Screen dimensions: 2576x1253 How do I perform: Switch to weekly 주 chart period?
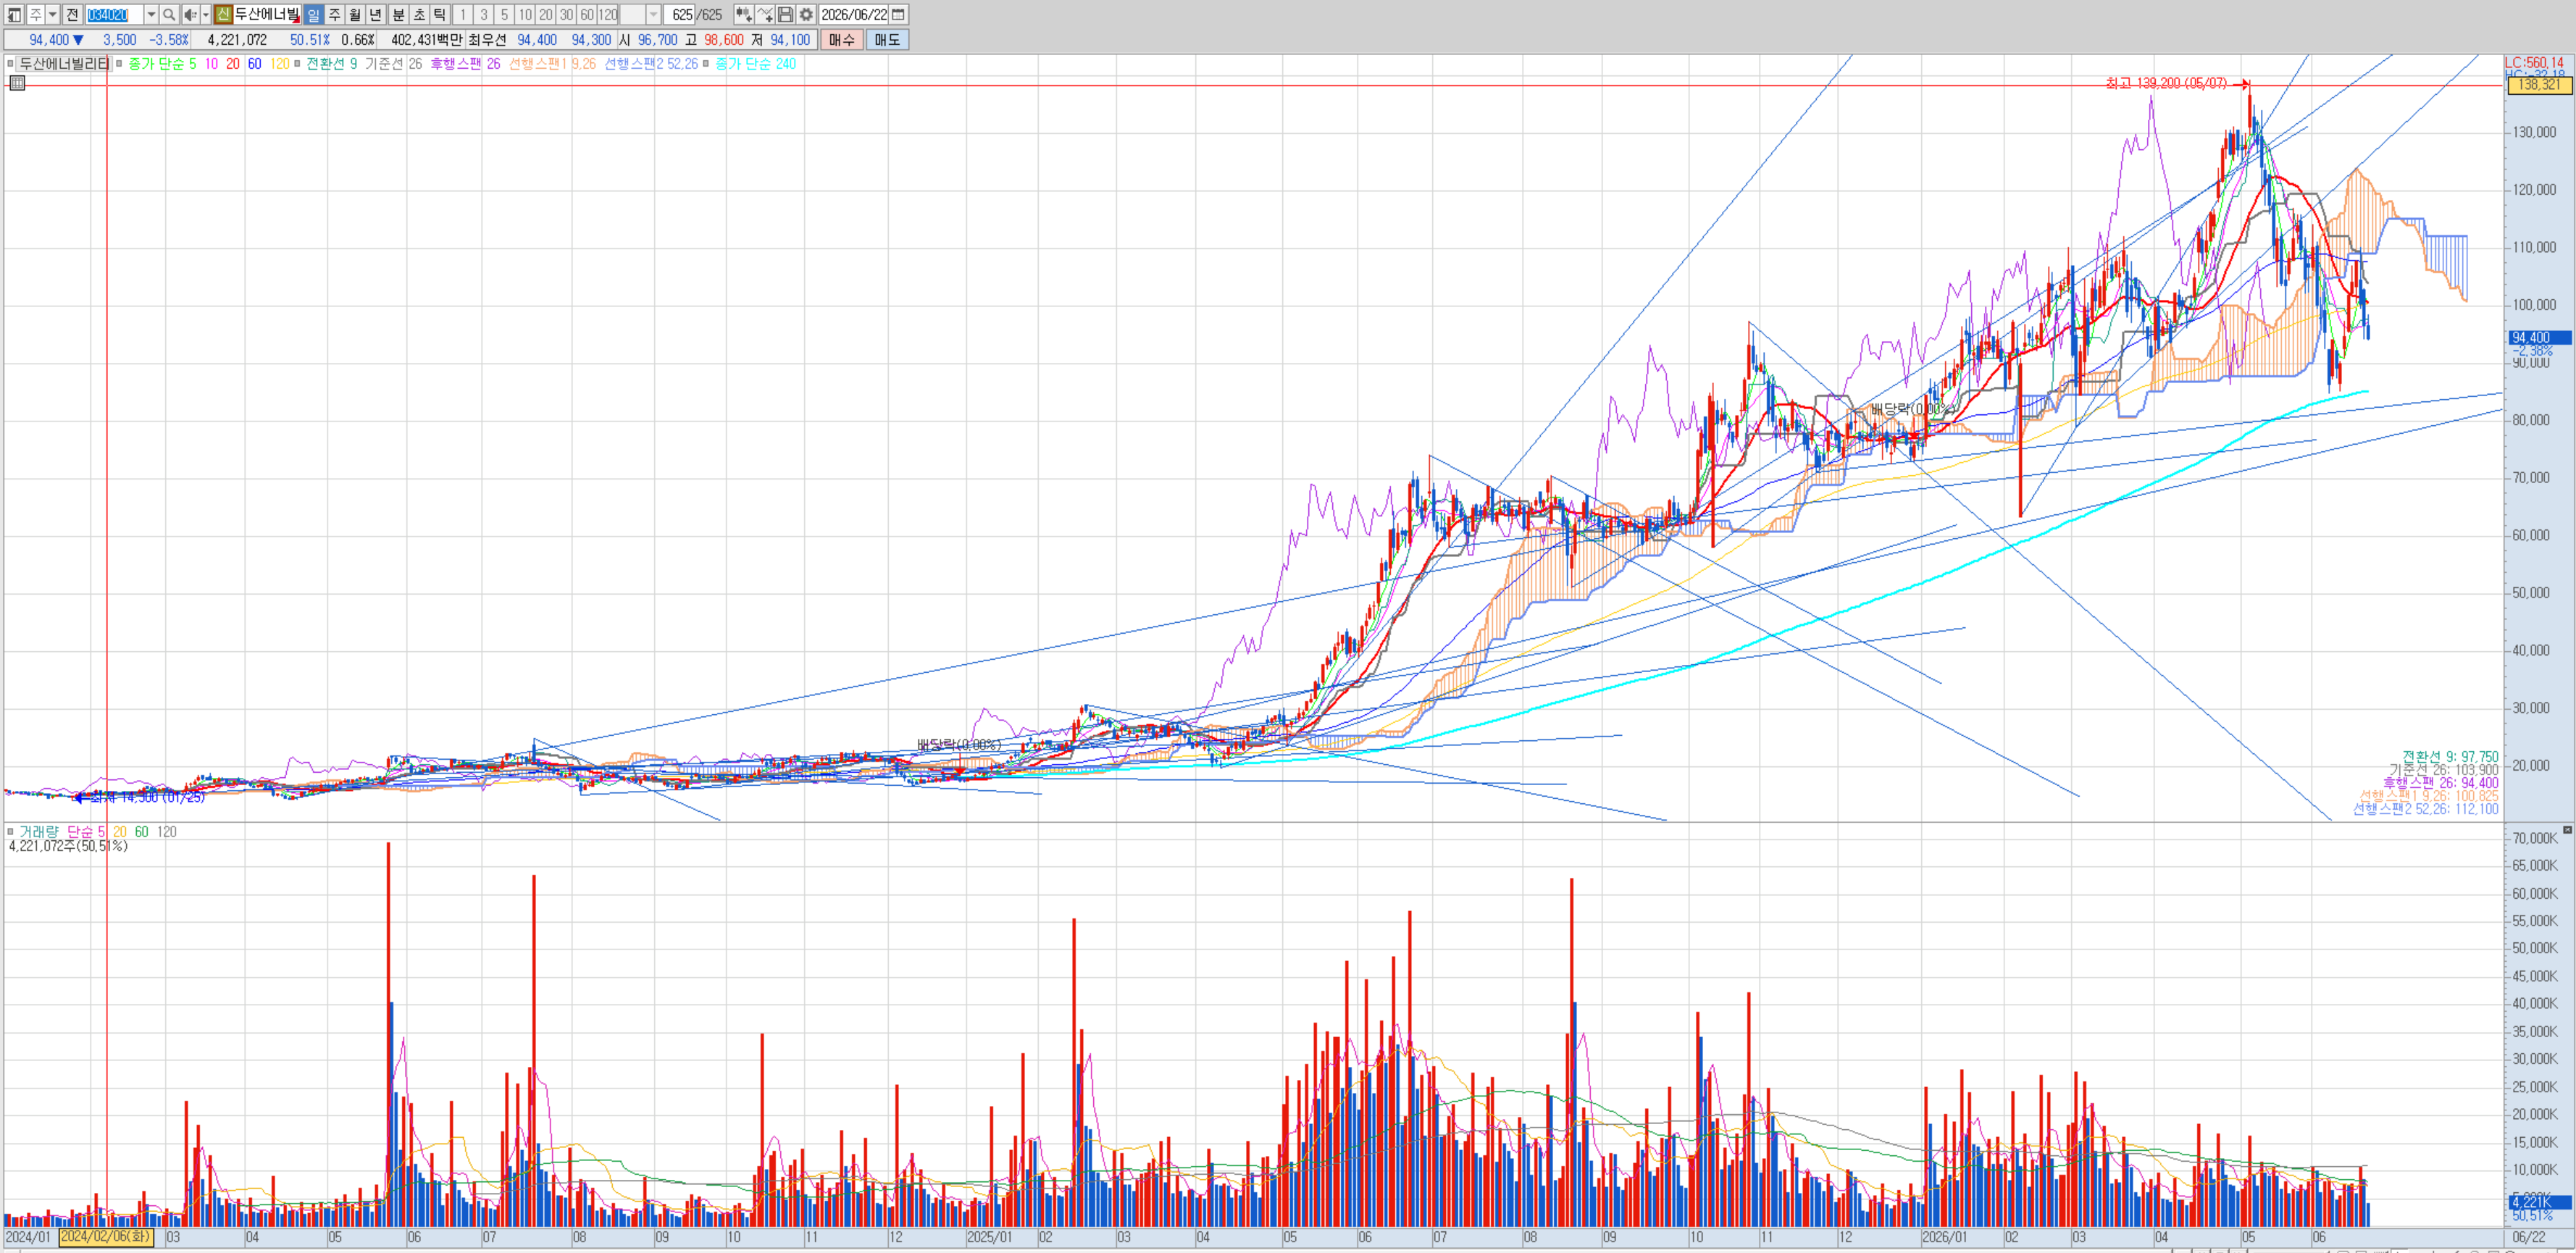point(334,15)
